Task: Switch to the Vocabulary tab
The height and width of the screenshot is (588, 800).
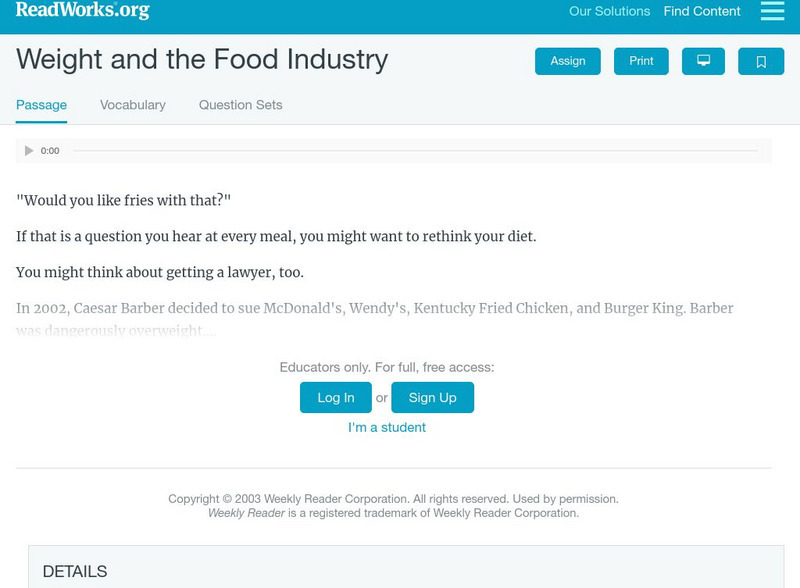Action: [x=133, y=105]
